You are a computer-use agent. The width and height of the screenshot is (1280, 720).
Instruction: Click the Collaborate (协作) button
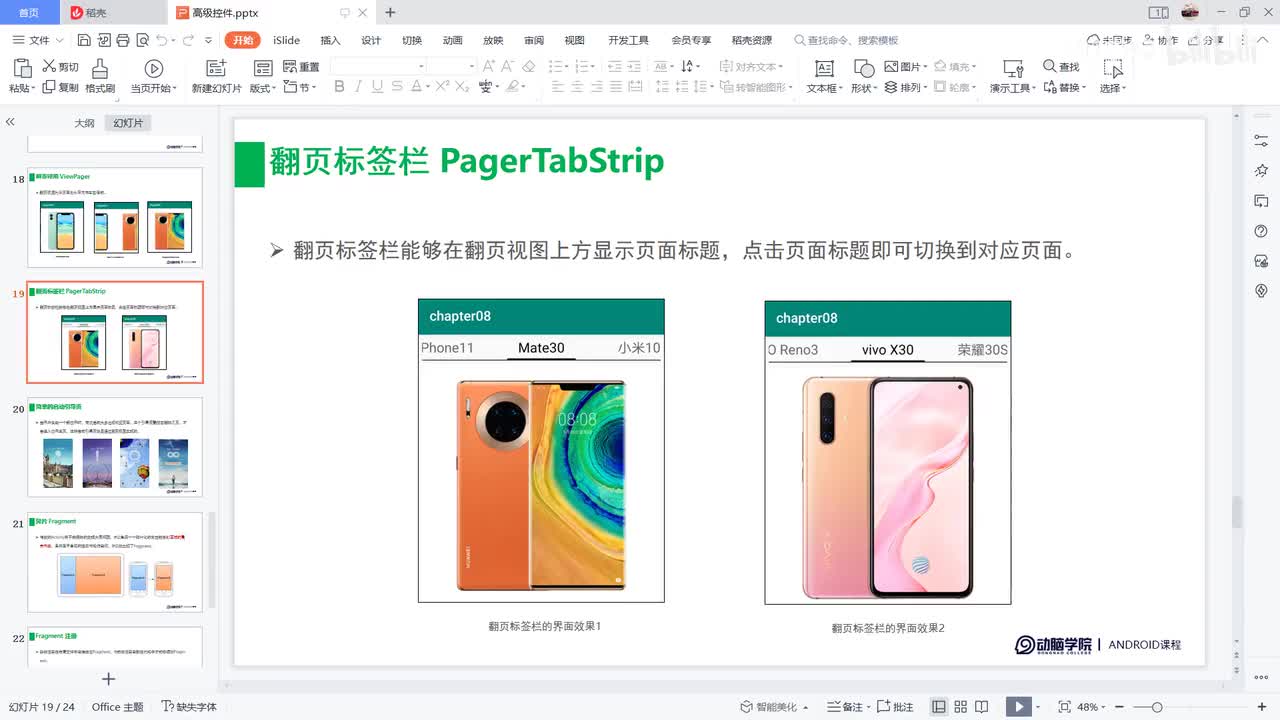[1160, 40]
